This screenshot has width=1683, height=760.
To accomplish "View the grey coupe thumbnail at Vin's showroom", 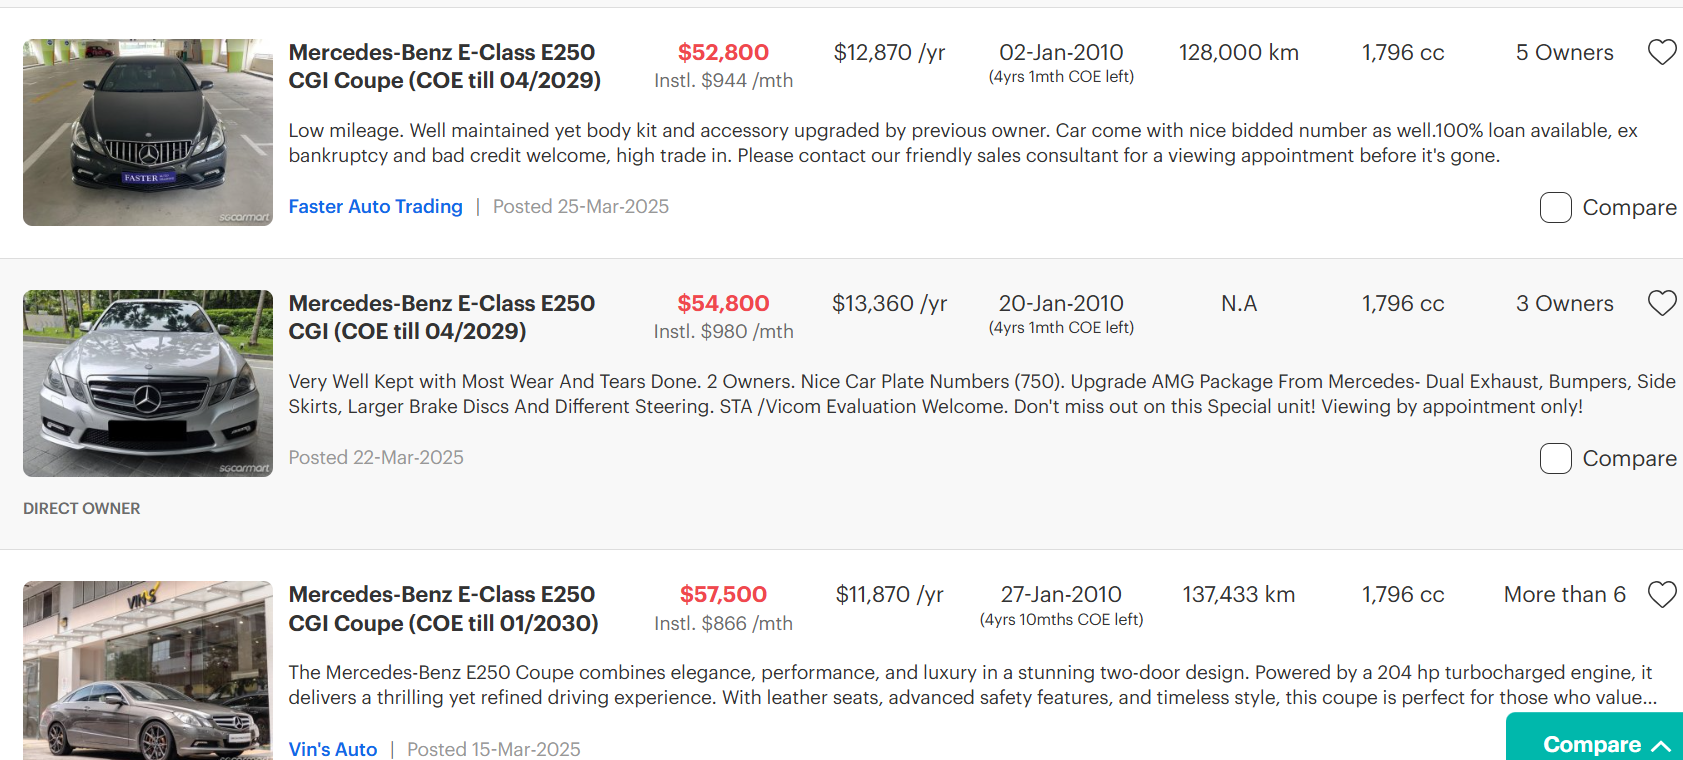I will (148, 670).
